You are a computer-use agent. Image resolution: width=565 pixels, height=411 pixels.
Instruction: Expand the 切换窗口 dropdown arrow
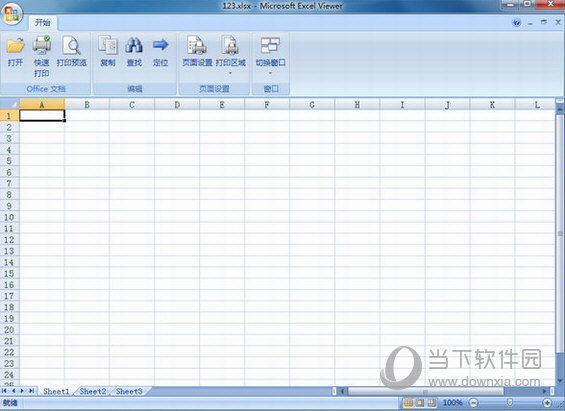point(270,73)
